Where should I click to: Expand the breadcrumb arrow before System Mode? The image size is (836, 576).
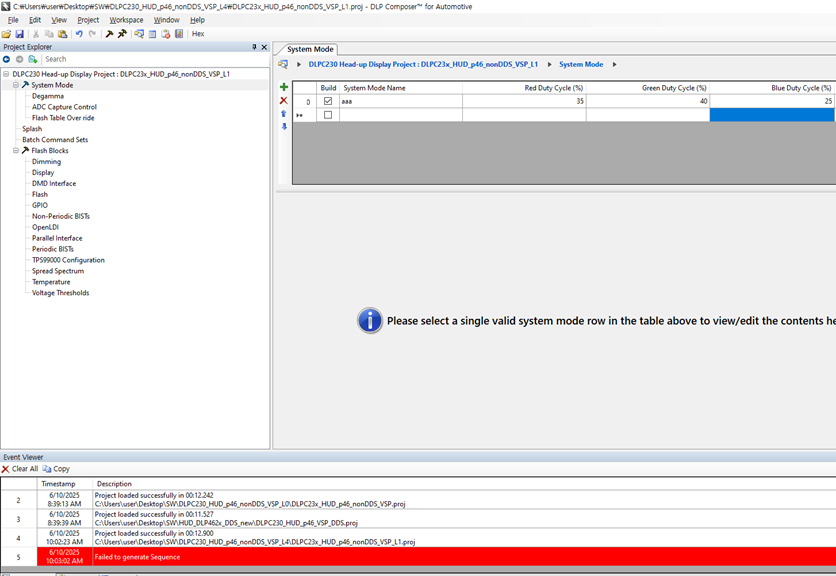point(549,64)
